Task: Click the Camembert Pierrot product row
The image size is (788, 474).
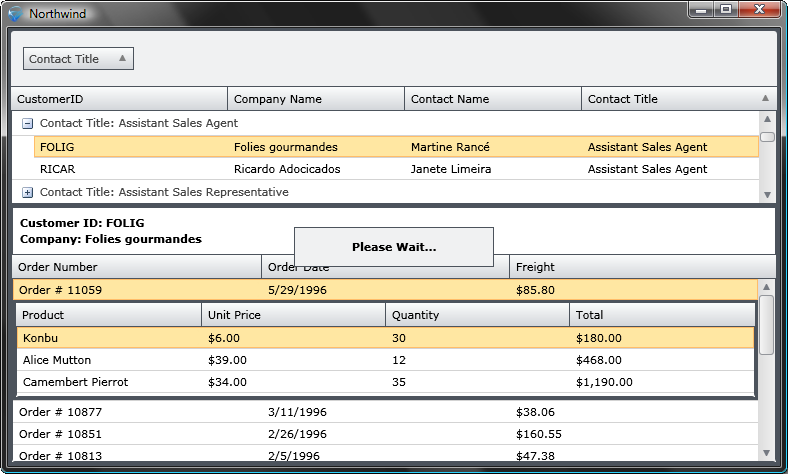Action: pyautogui.click(x=385, y=382)
